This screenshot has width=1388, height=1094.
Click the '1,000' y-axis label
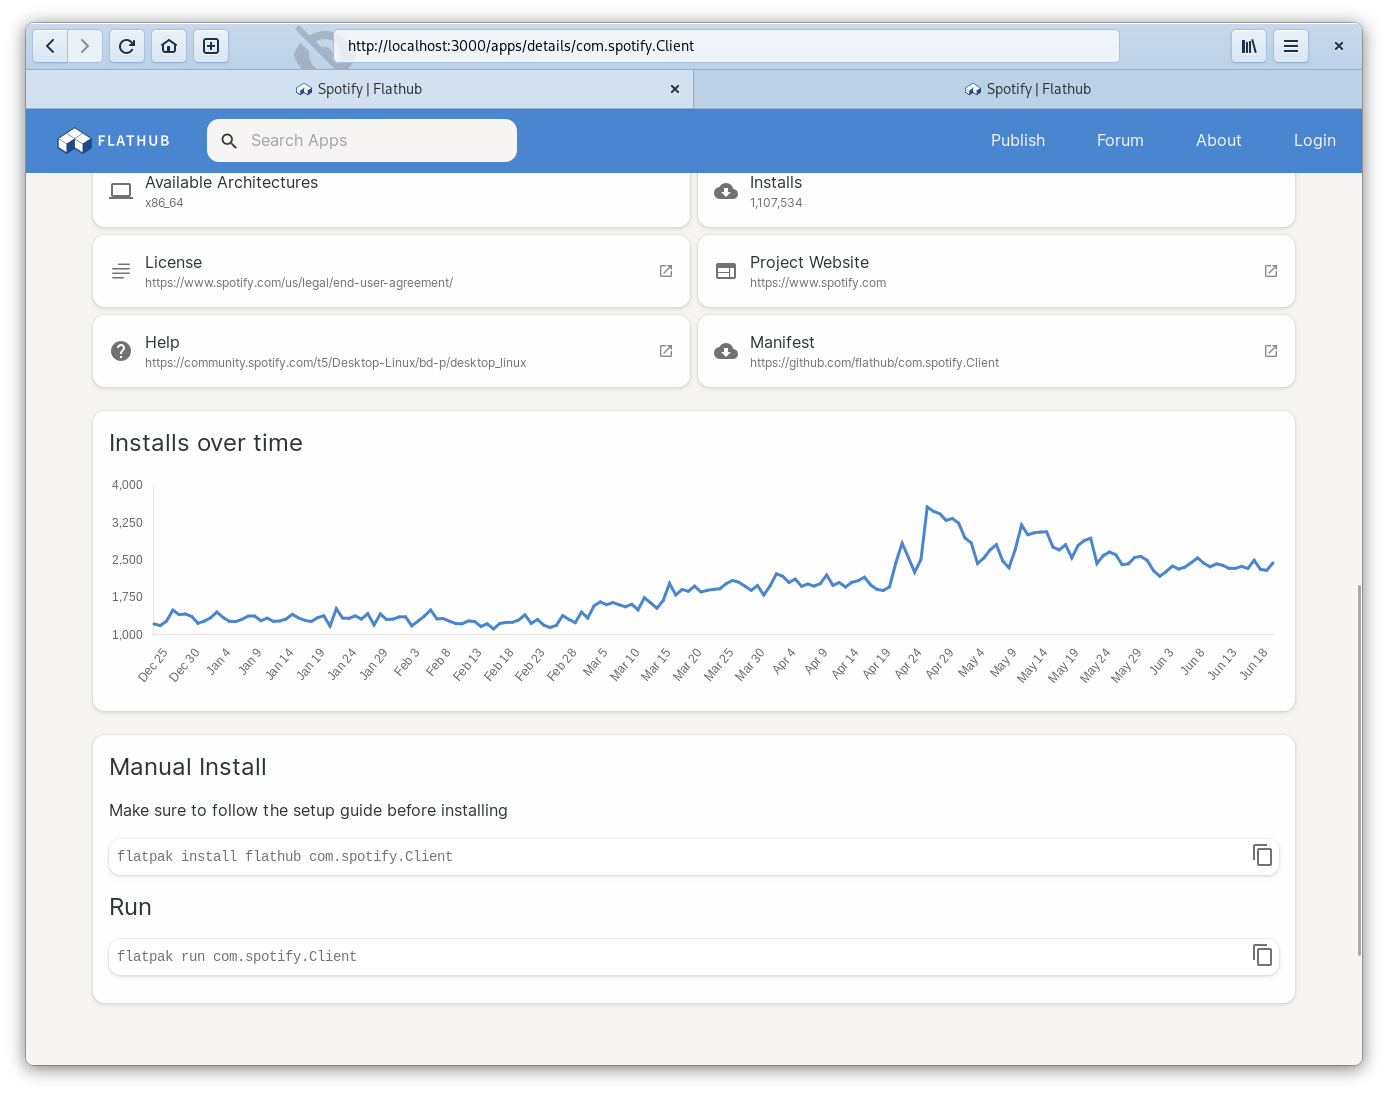pyautogui.click(x=127, y=635)
